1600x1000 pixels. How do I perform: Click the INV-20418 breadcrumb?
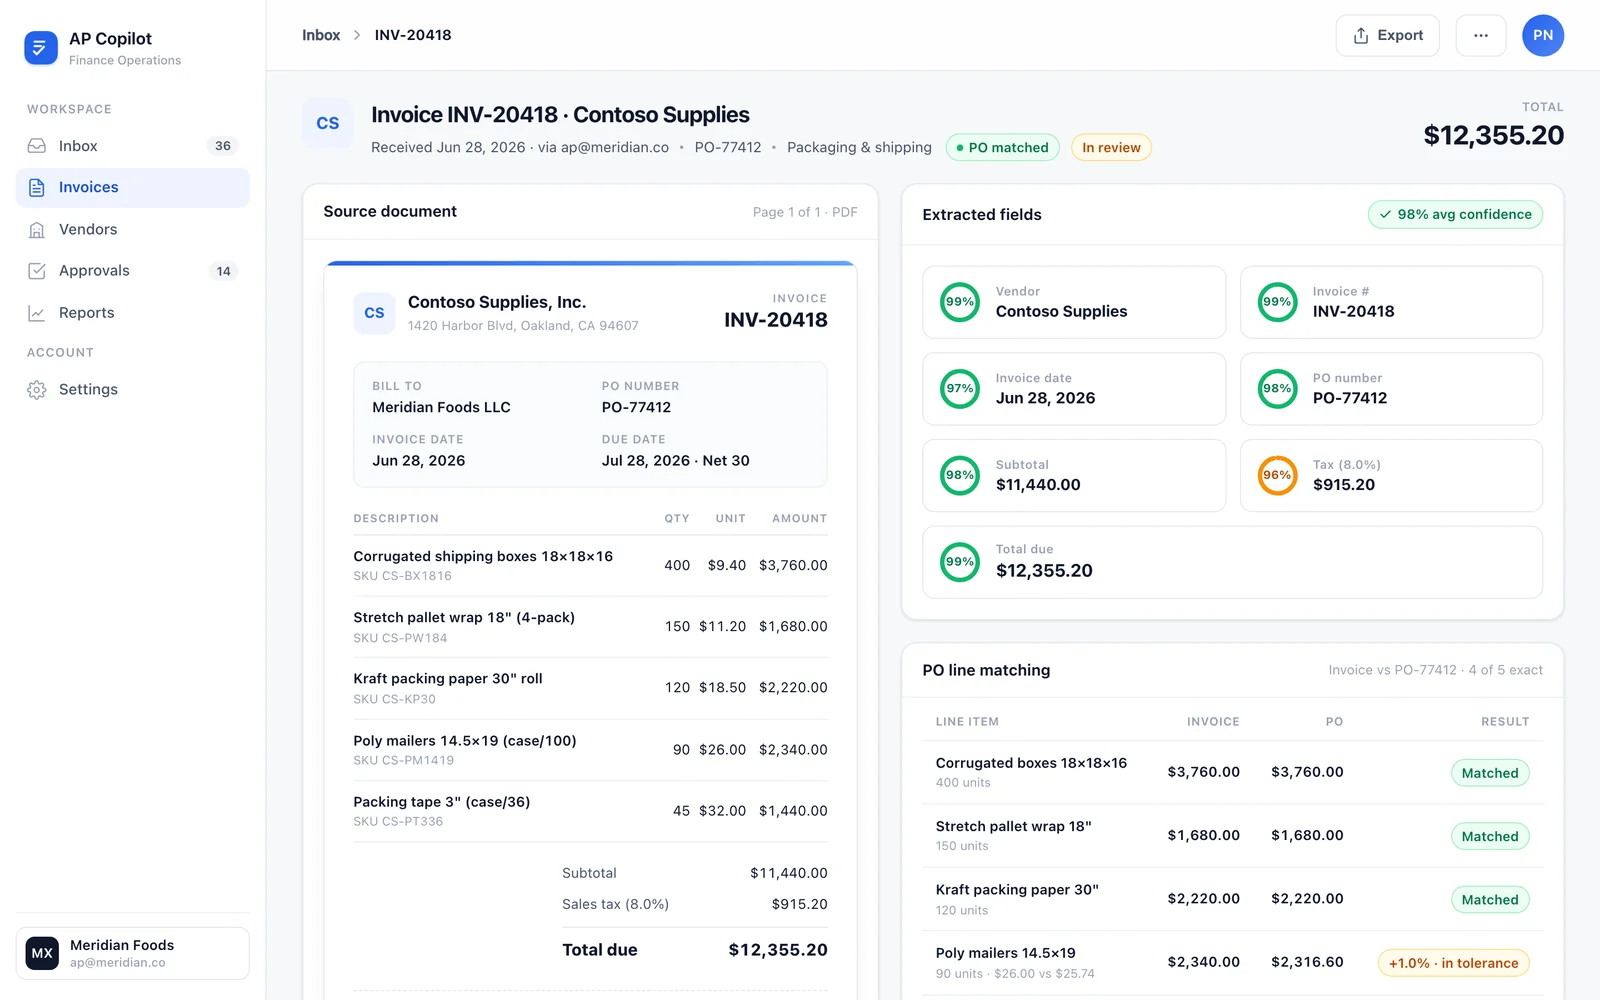click(x=413, y=35)
